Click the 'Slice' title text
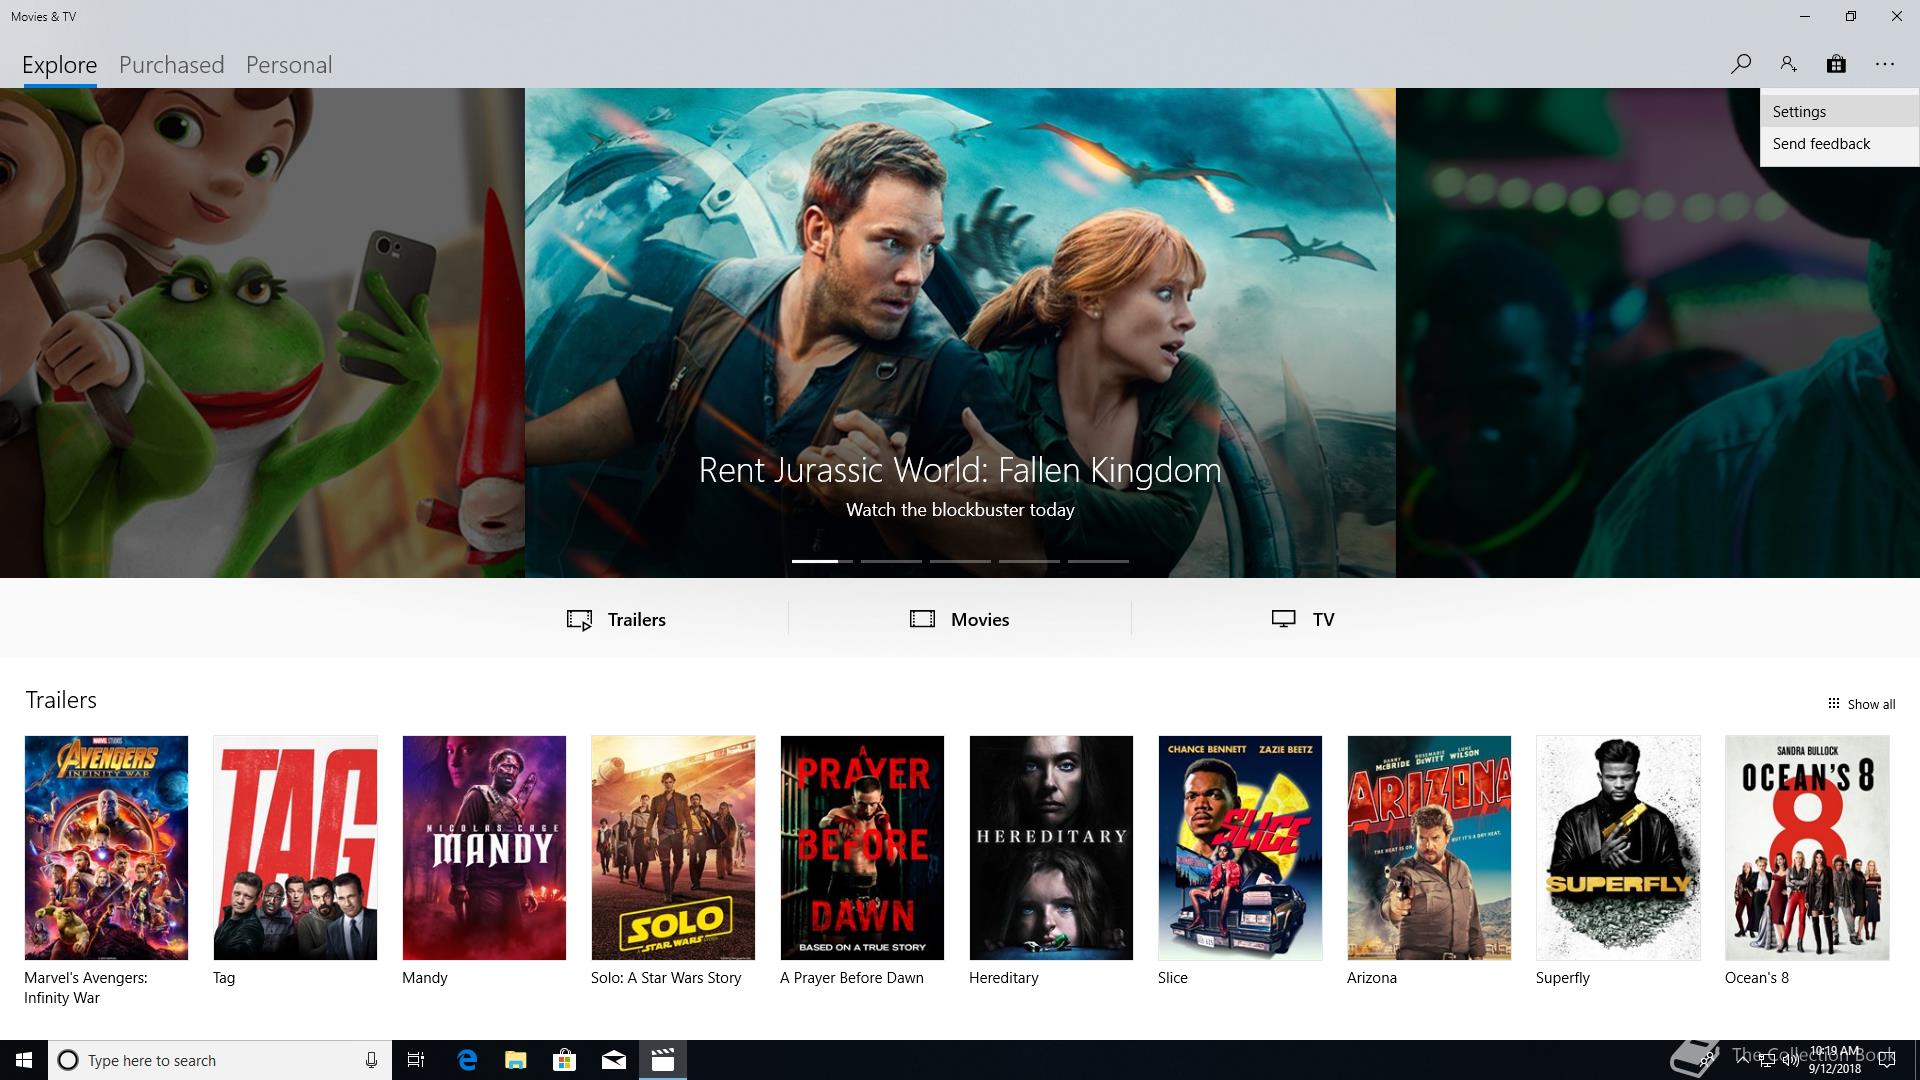This screenshot has width=1920, height=1080. pos(1172,978)
